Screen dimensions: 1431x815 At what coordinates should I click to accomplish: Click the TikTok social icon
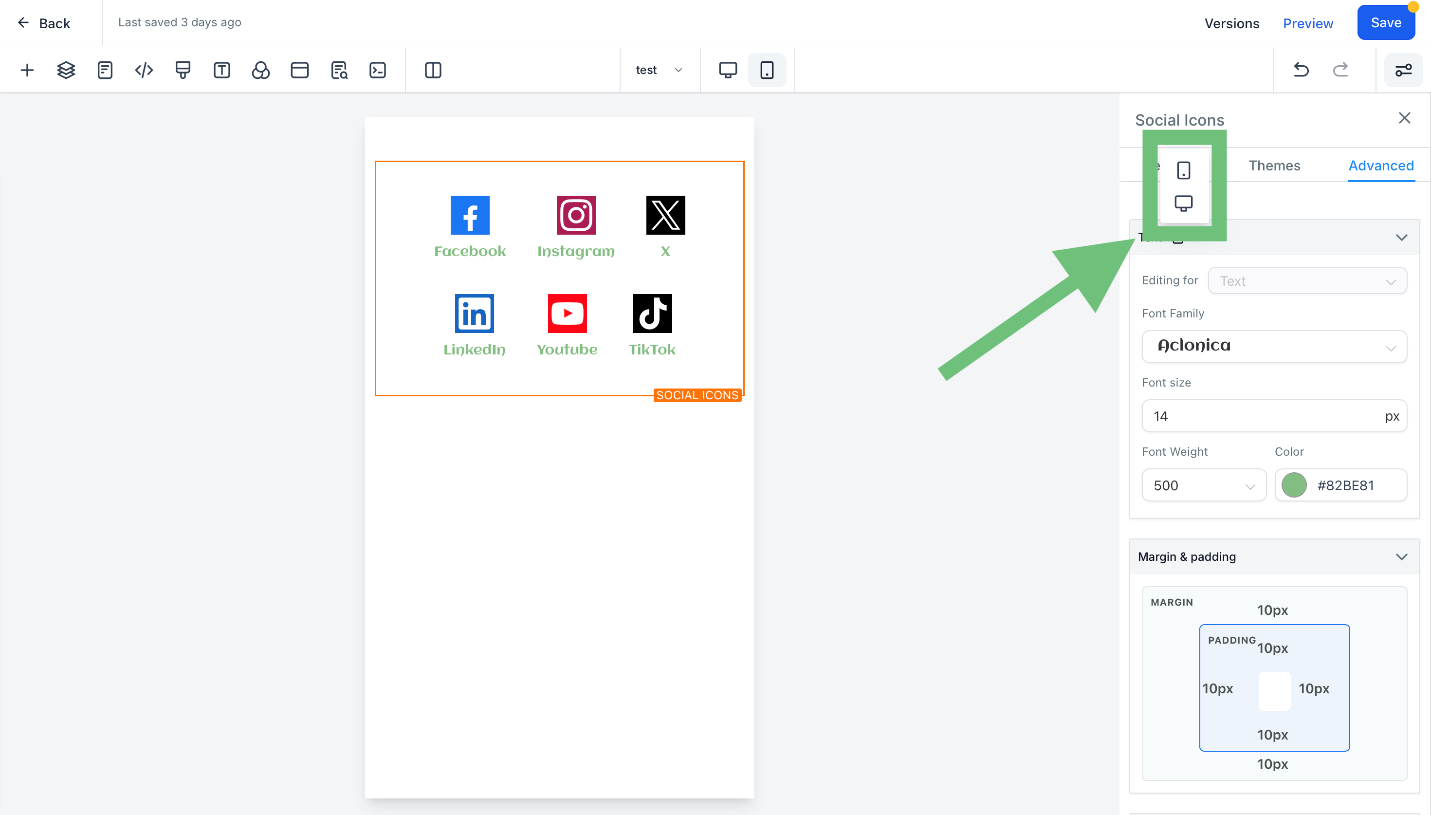pos(652,313)
